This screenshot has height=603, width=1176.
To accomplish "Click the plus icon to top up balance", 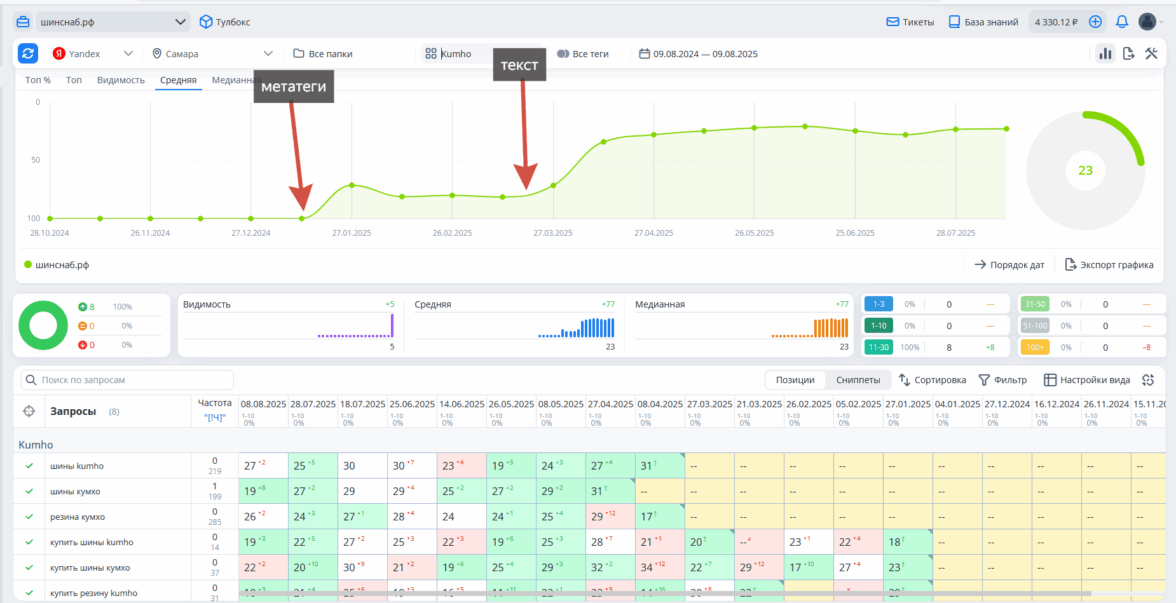I will coord(1095,22).
